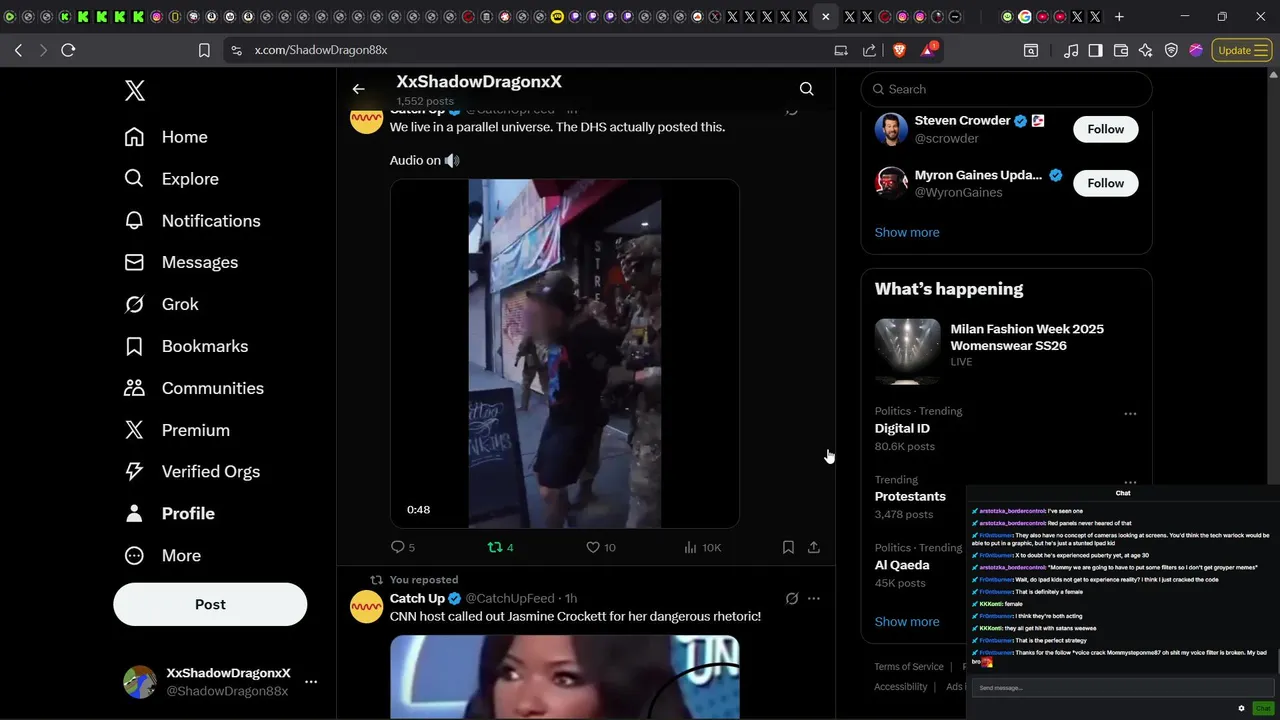Reply to the DHS video post

click(402, 547)
